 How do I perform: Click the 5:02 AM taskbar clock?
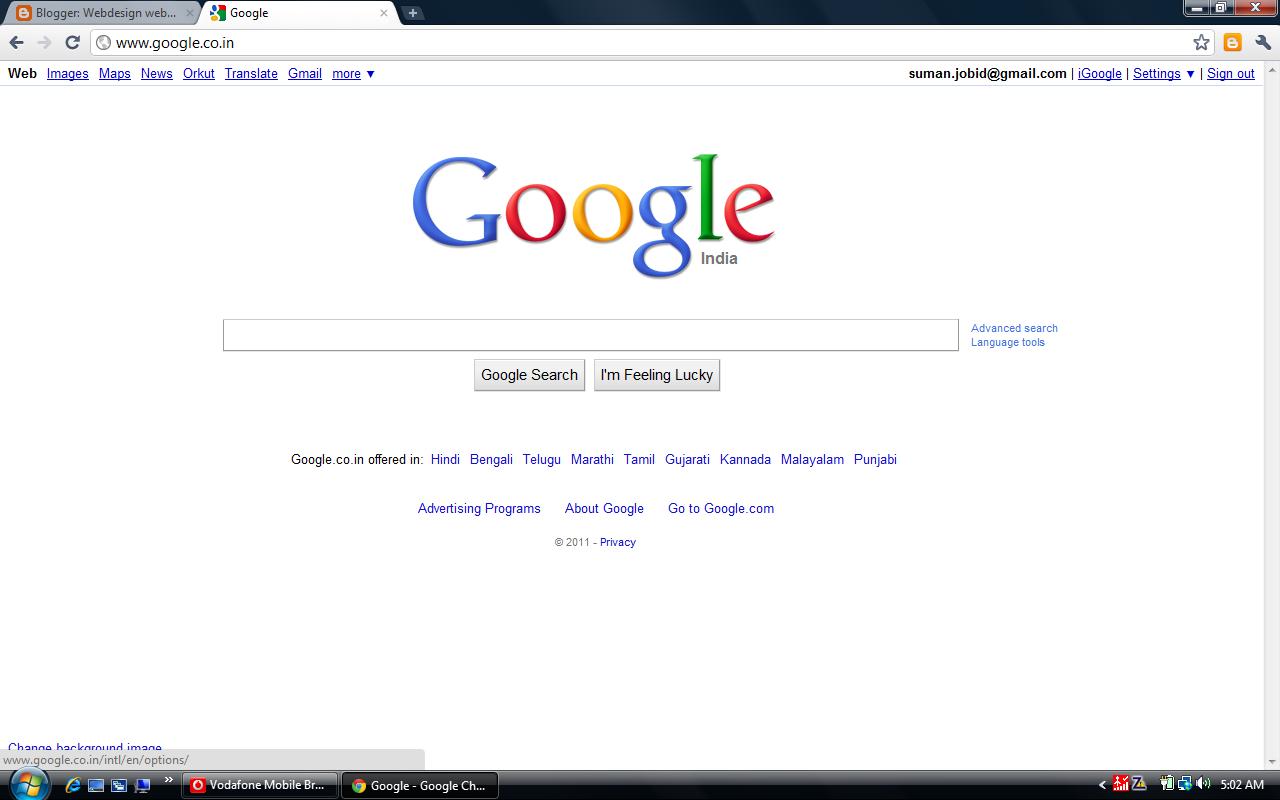click(1242, 785)
